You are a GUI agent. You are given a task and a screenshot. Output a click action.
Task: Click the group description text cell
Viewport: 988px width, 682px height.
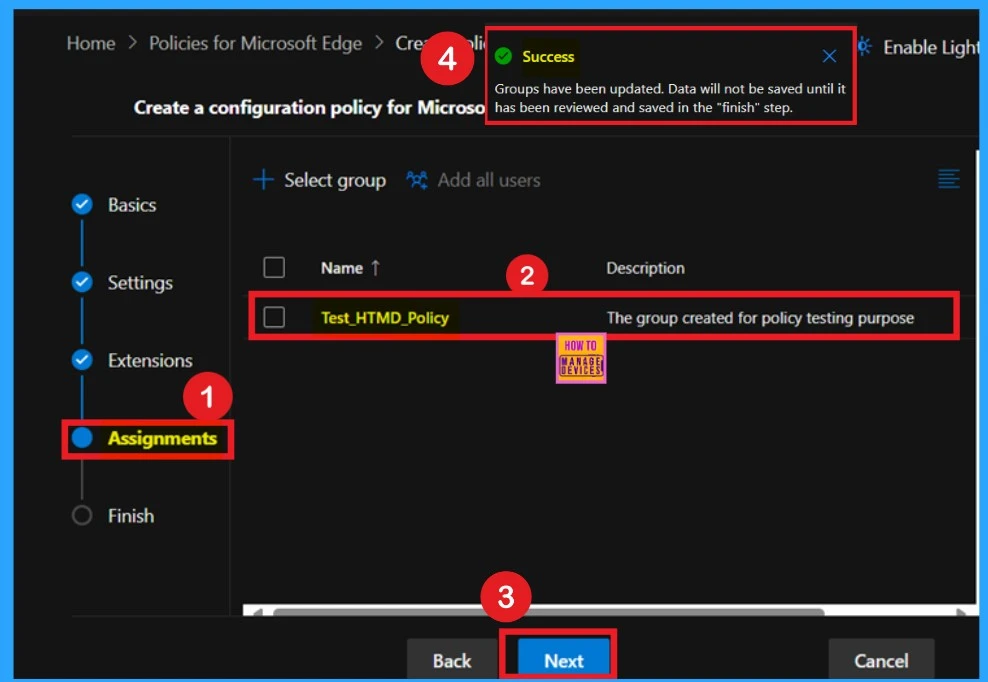coord(760,318)
